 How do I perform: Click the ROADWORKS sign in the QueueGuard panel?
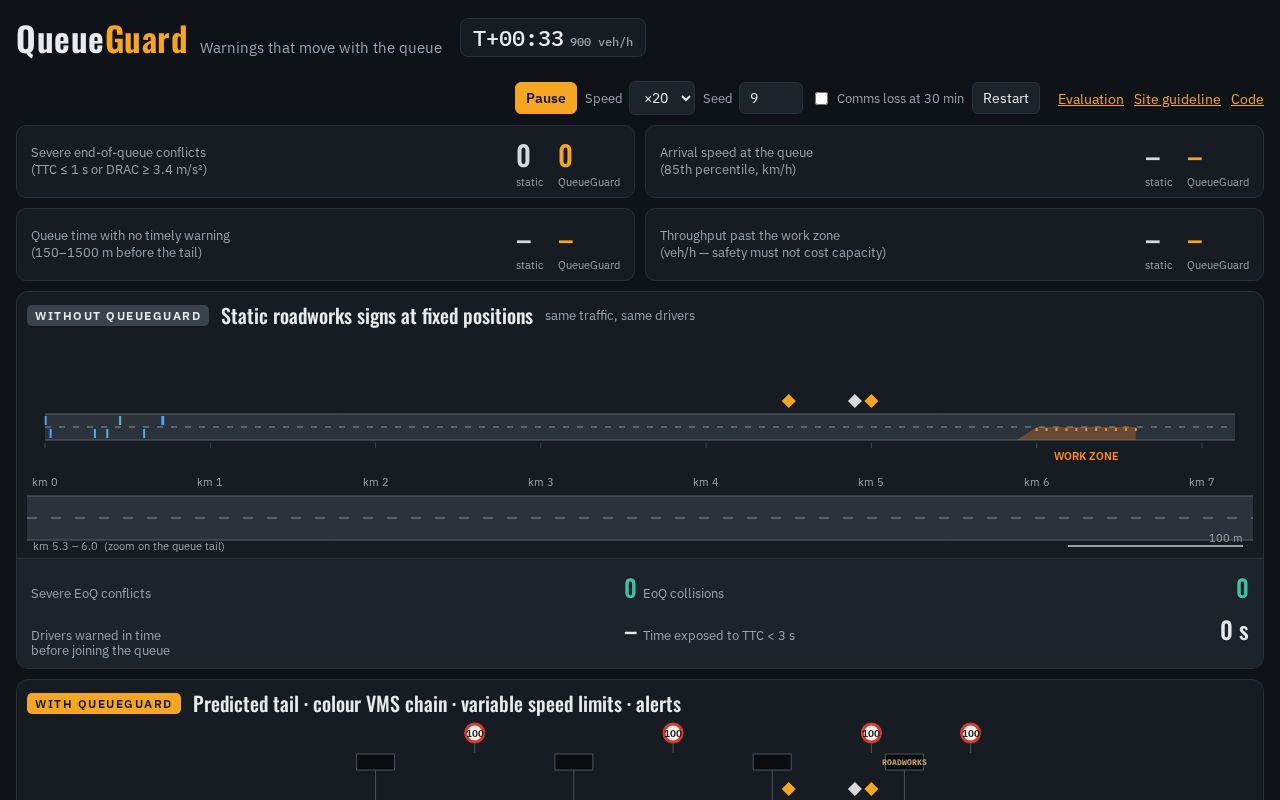click(x=904, y=762)
